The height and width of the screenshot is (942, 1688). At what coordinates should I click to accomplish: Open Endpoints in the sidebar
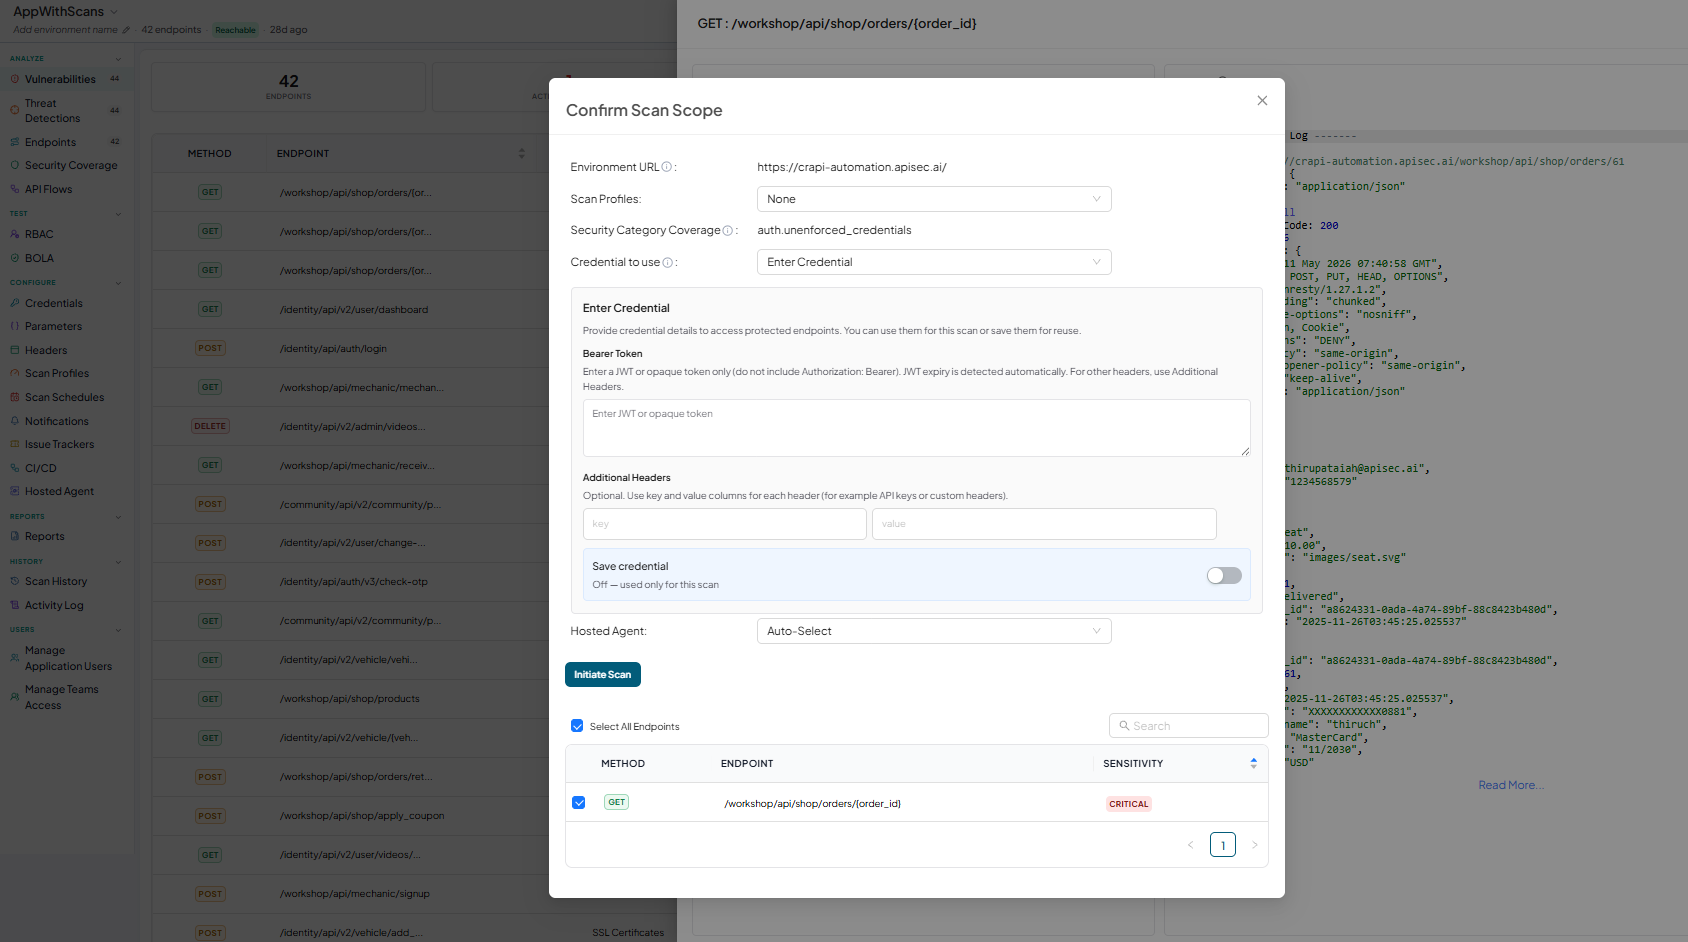(50, 142)
